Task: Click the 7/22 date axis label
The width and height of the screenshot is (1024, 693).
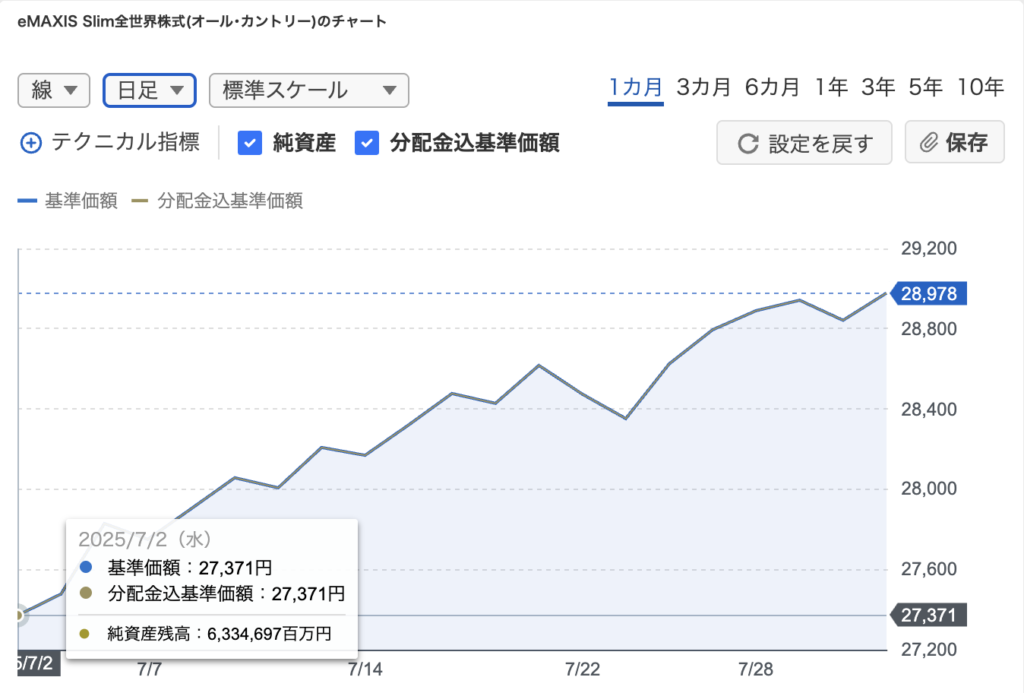Action: coord(582,669)
